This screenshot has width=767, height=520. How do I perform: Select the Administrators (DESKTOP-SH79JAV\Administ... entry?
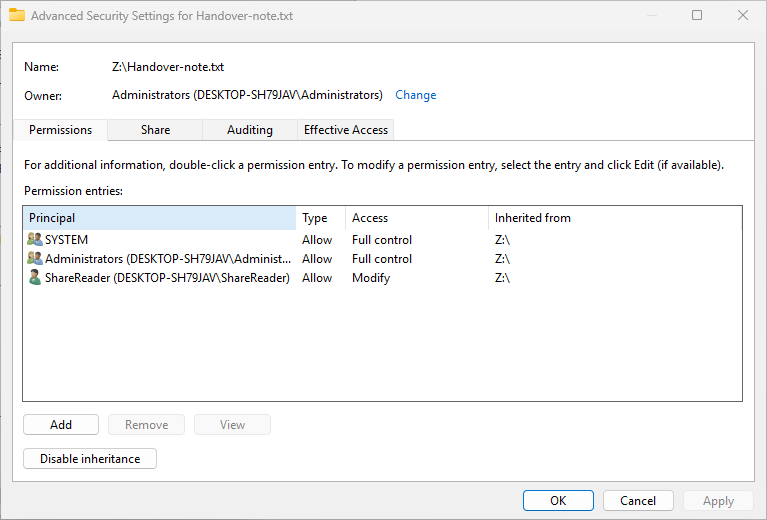[x=383, y=259]
